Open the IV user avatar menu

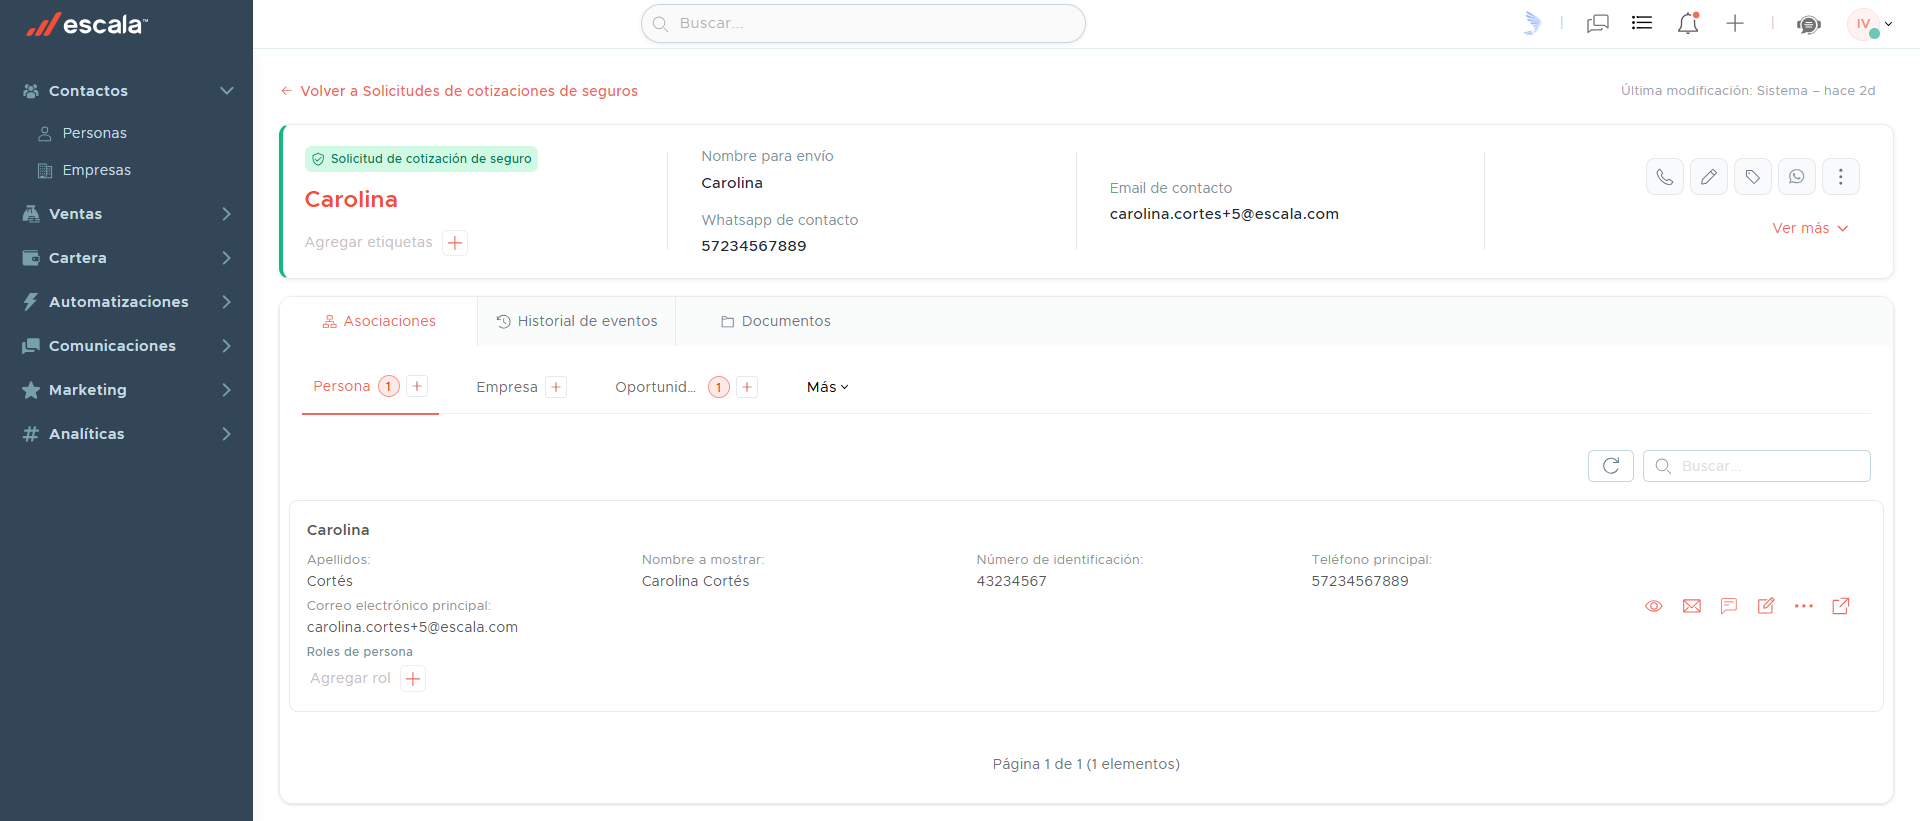(x=1869, y=24)
